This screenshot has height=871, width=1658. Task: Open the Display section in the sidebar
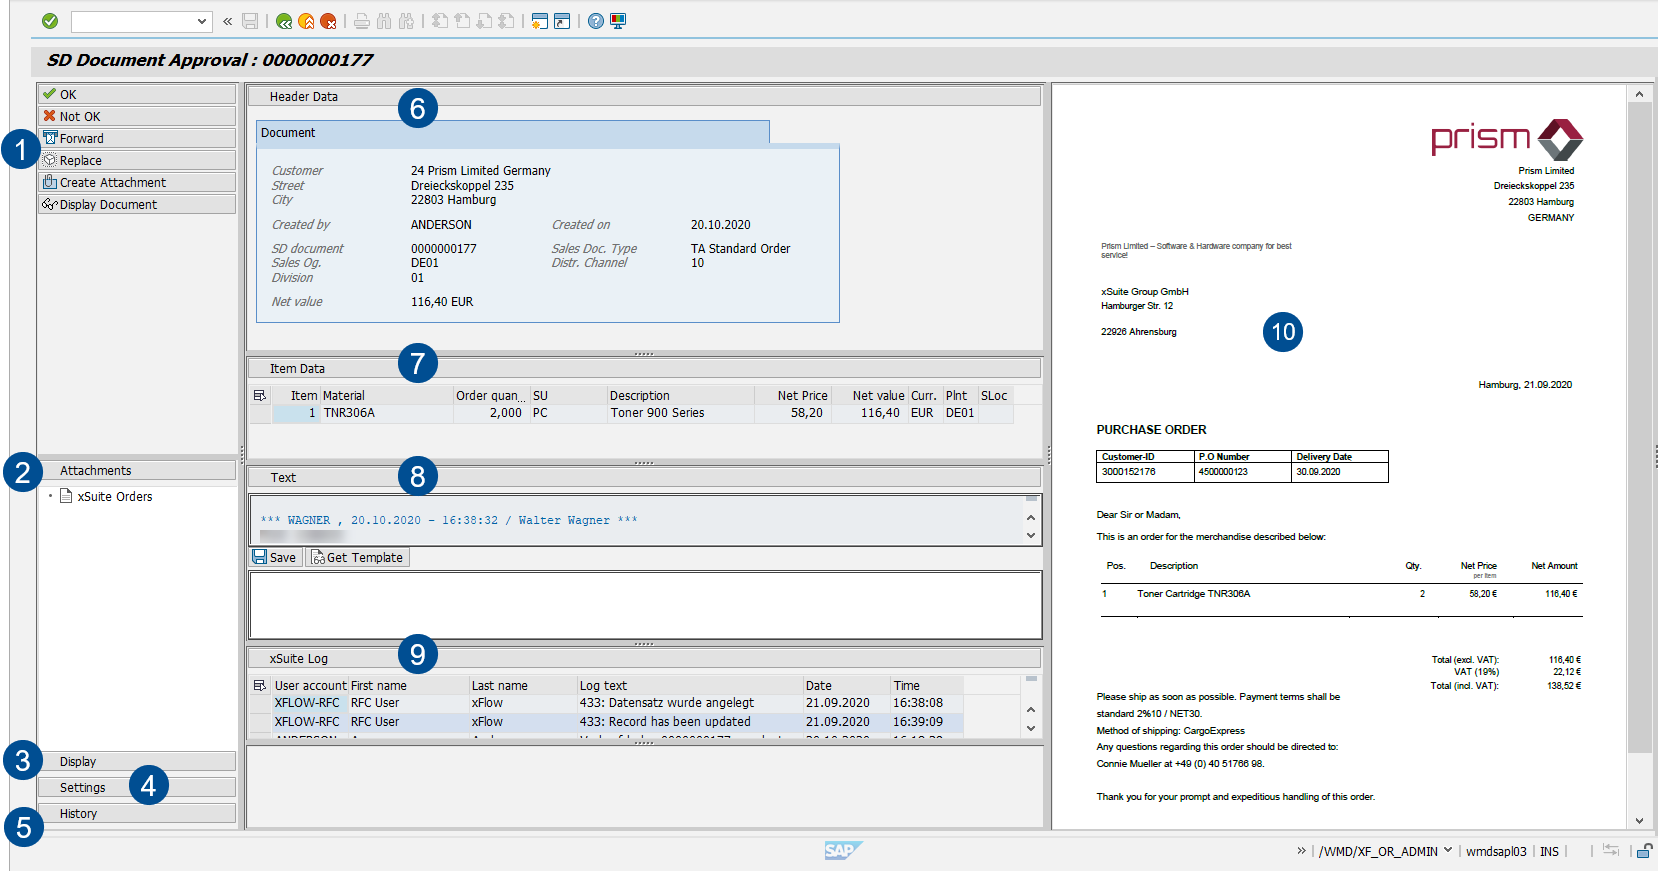137,761
